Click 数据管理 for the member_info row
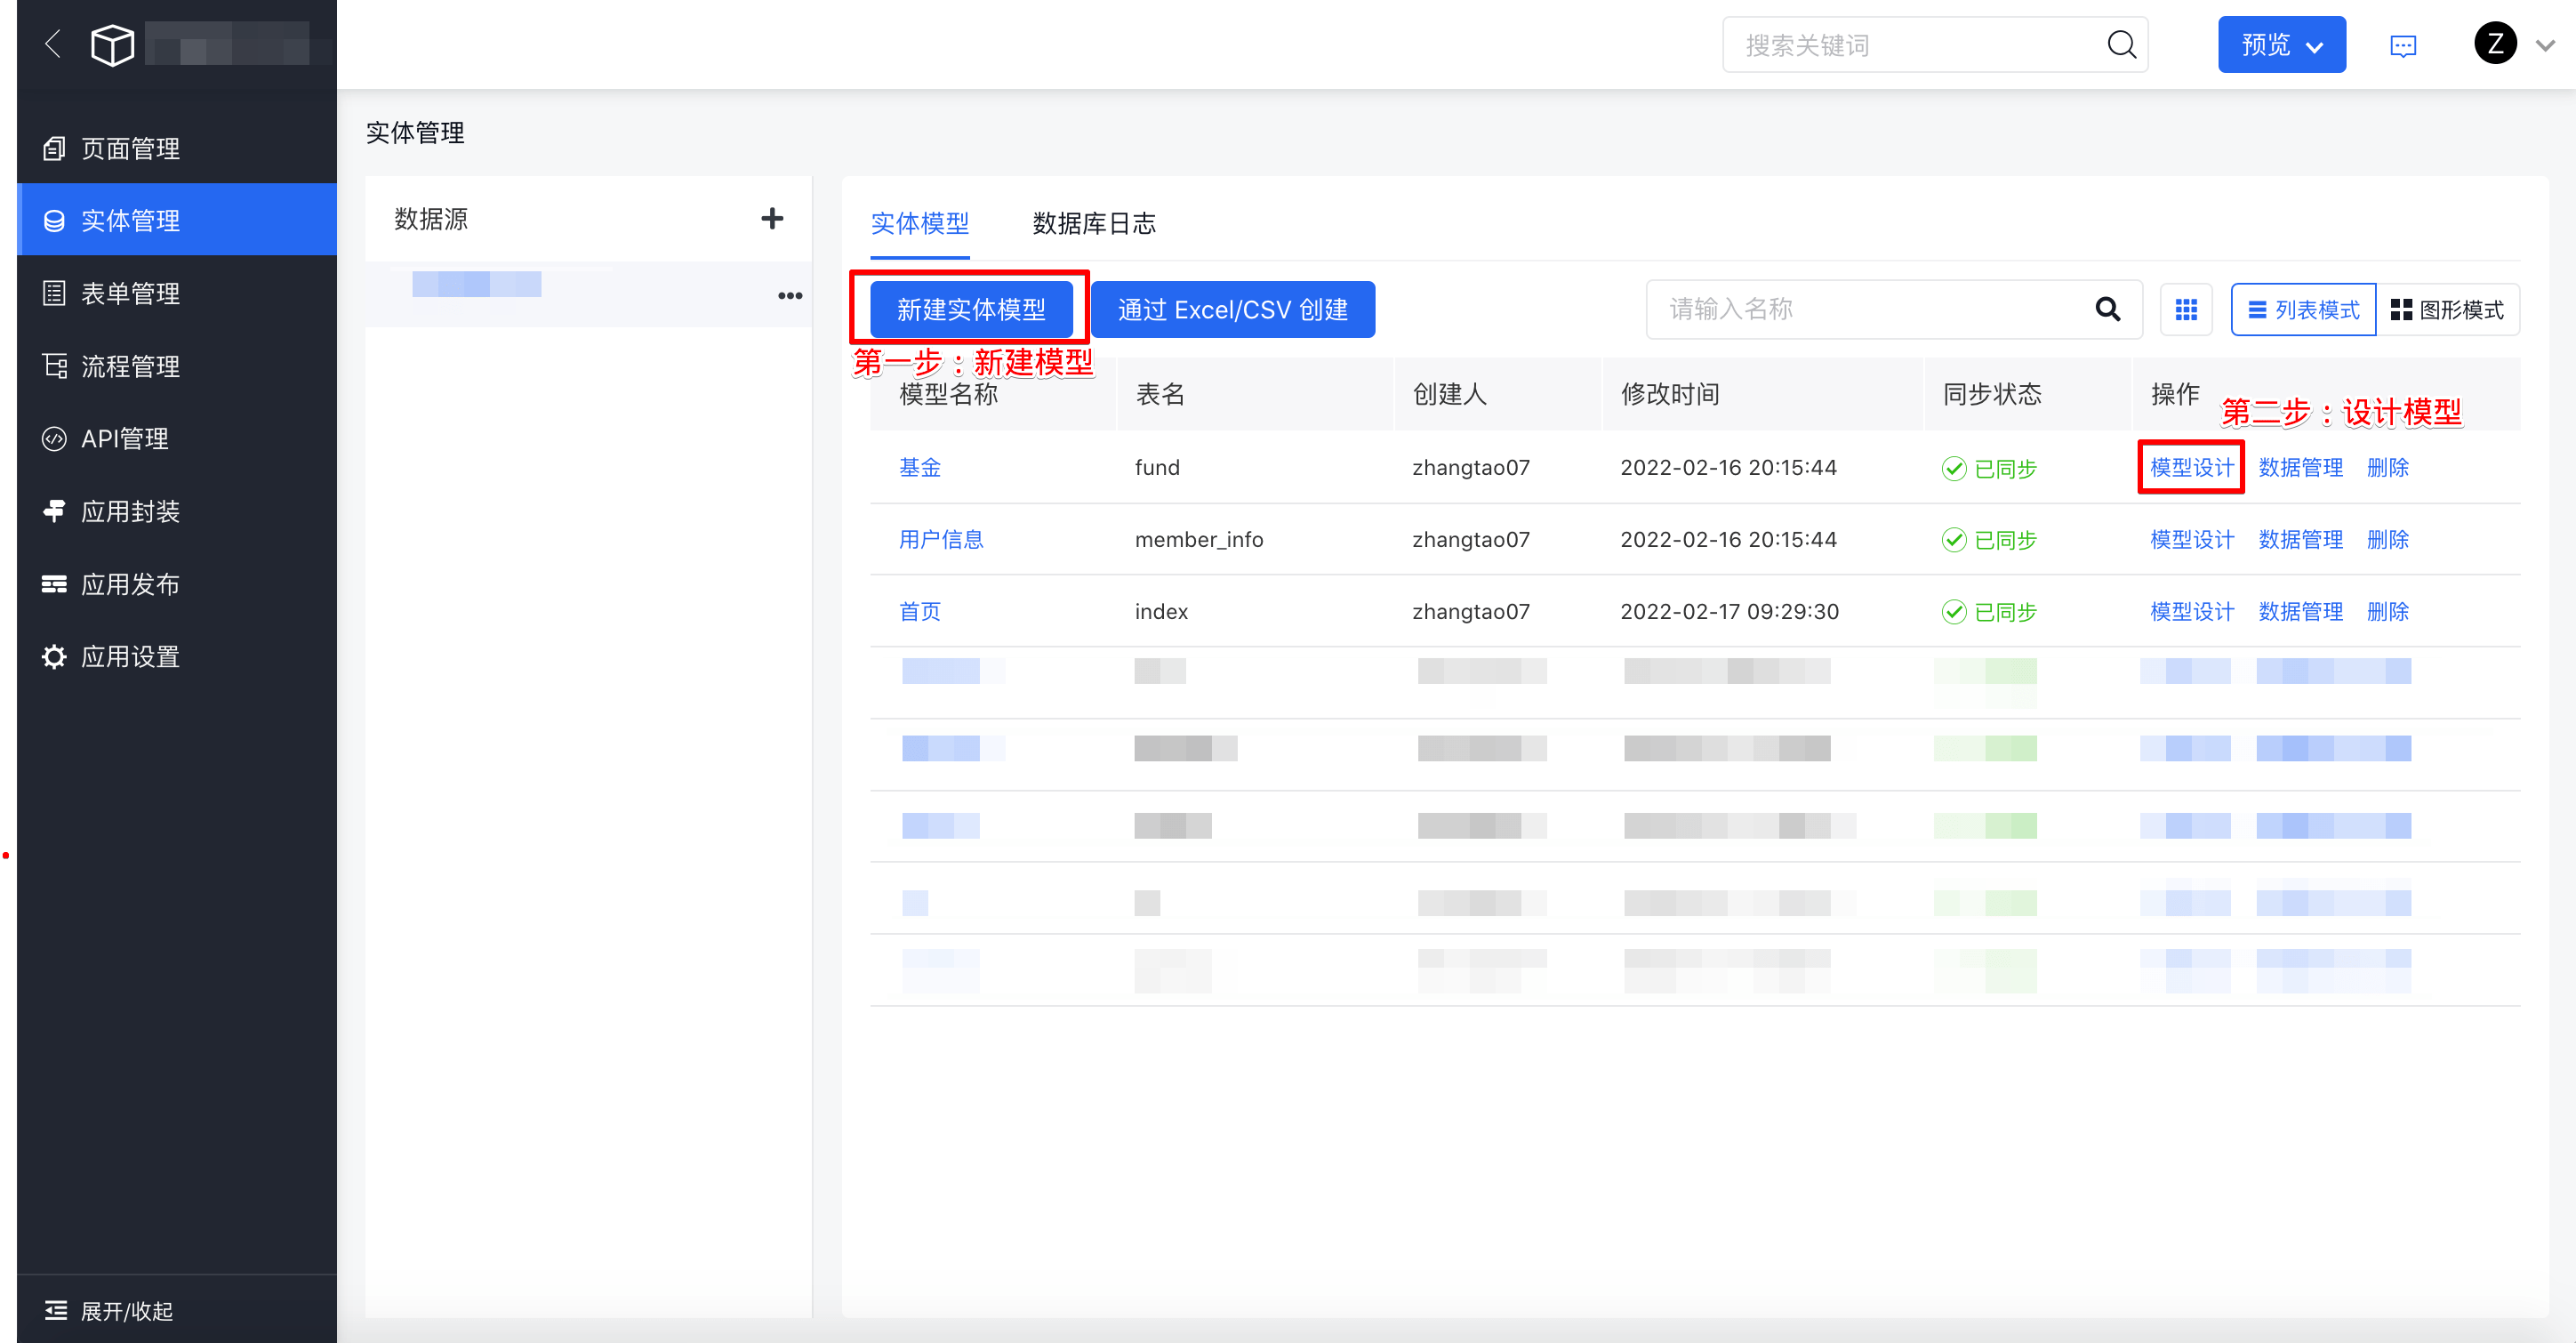2576x1343 pixels. [2300, 539]
